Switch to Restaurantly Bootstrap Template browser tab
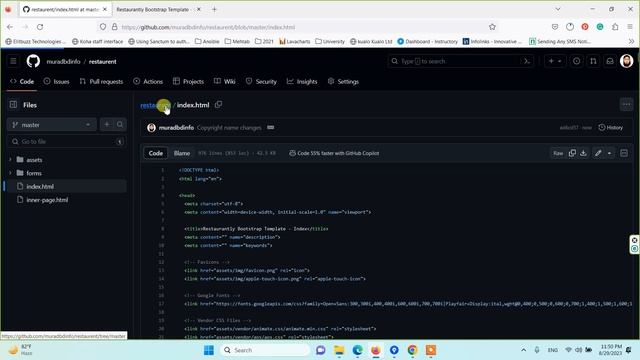Image resolution: width=640 pixels, height=360 pixels. (x=153, y=9)
